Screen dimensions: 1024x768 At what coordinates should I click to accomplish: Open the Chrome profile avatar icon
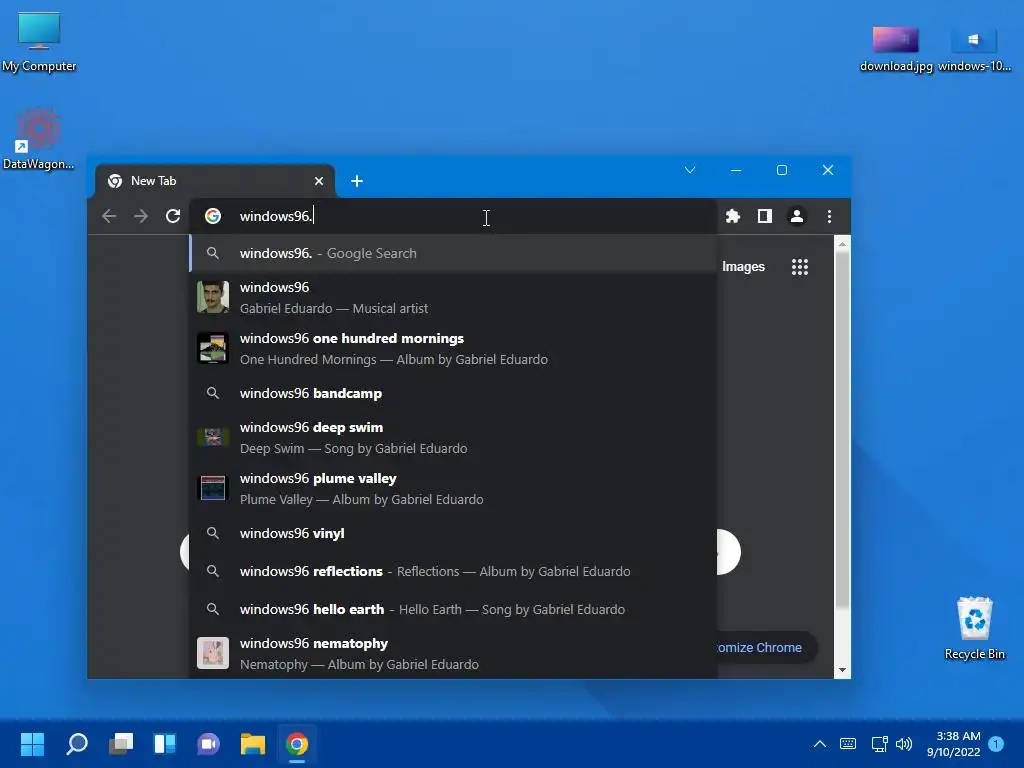[797, 216]
